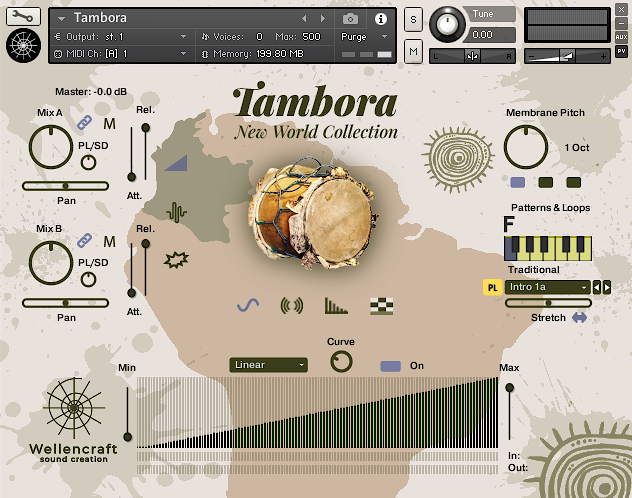Take a snapshot with the camera icon

[350, 19]
